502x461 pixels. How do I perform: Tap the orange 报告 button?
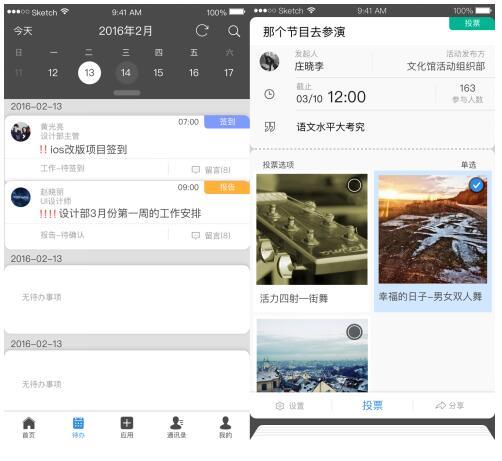coord(227,187)
